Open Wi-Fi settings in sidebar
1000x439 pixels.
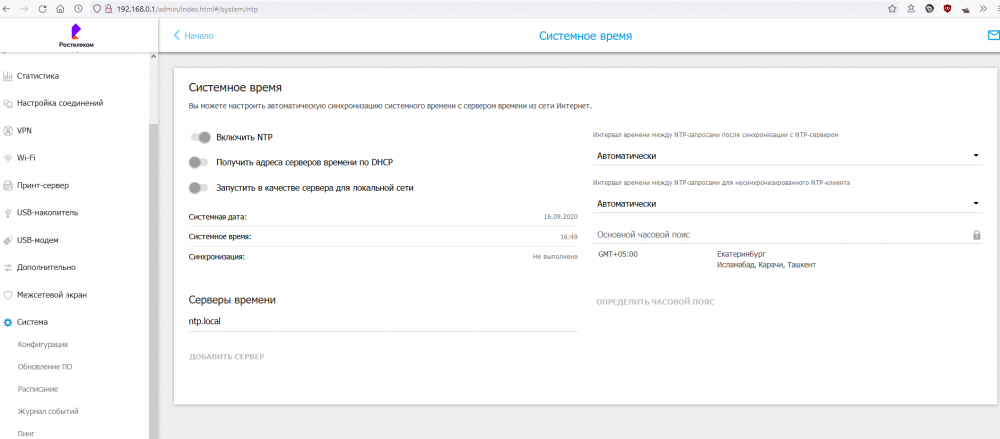point(26,157)
